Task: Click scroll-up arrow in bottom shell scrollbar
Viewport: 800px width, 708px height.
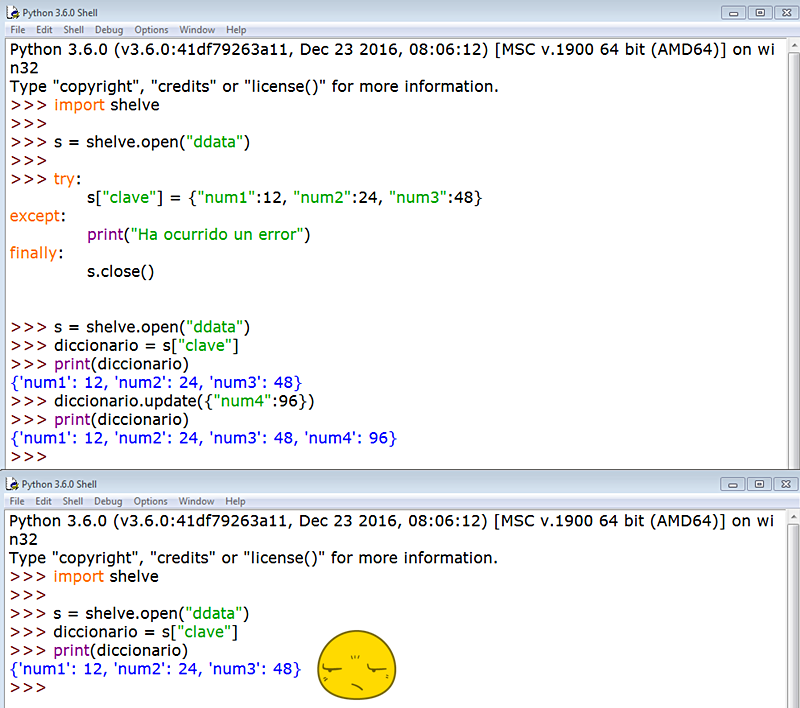Action: [x=793, y=517]
